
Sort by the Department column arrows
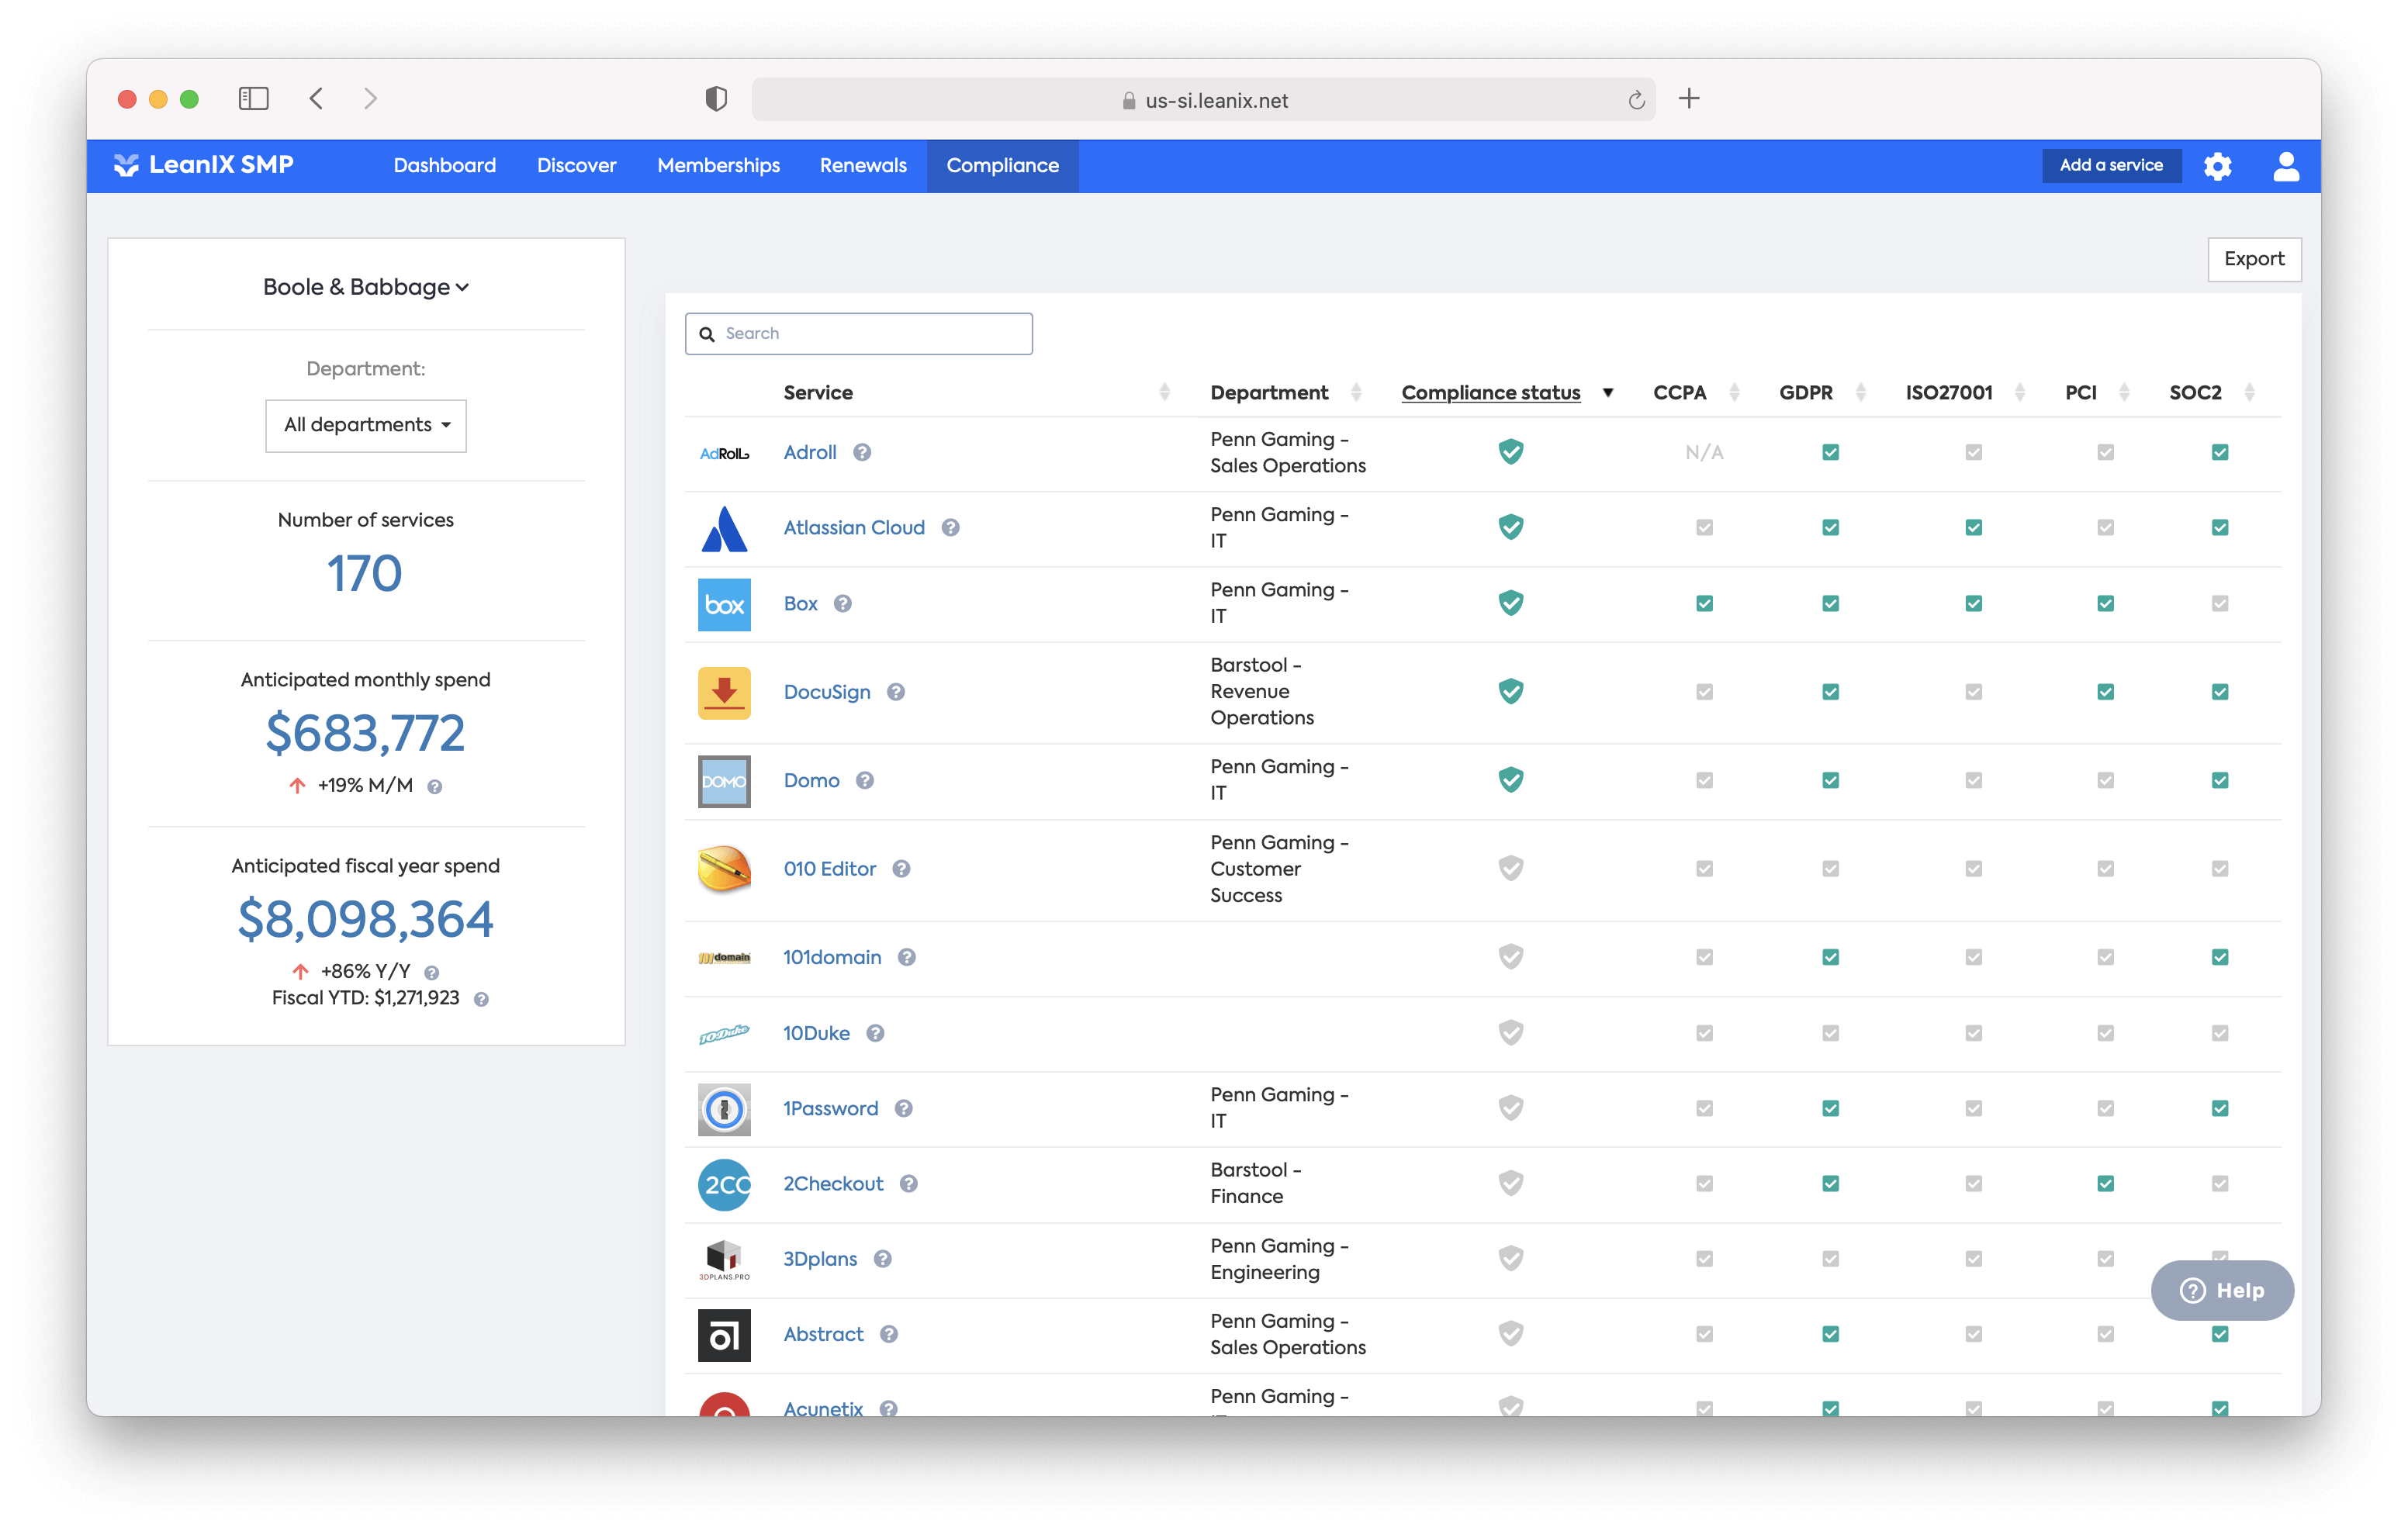click(x=1356, y=392)
